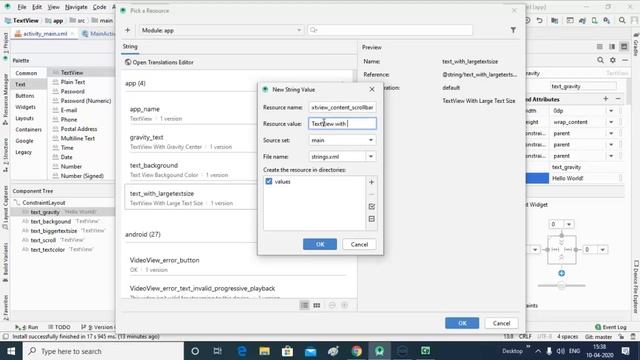Click the deselect all directories icon
This screenshot has width=640, height=360.
tap(371, 219)
